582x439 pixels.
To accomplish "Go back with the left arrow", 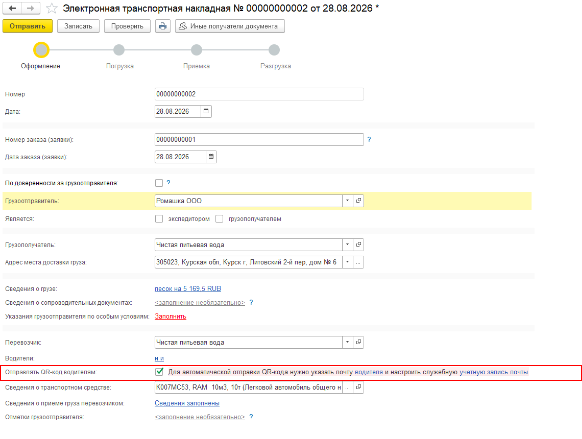I will (12, 8).
